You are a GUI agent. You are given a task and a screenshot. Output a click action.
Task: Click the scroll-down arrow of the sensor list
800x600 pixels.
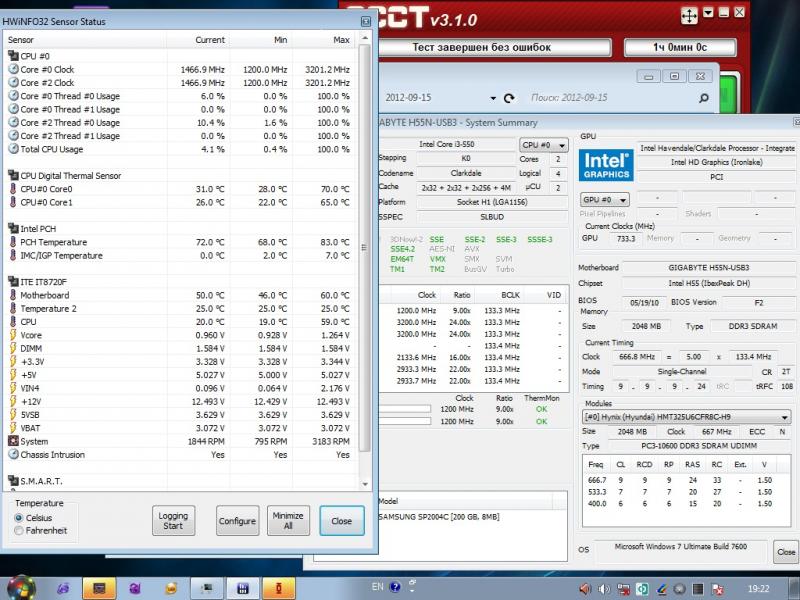(365, 484)
